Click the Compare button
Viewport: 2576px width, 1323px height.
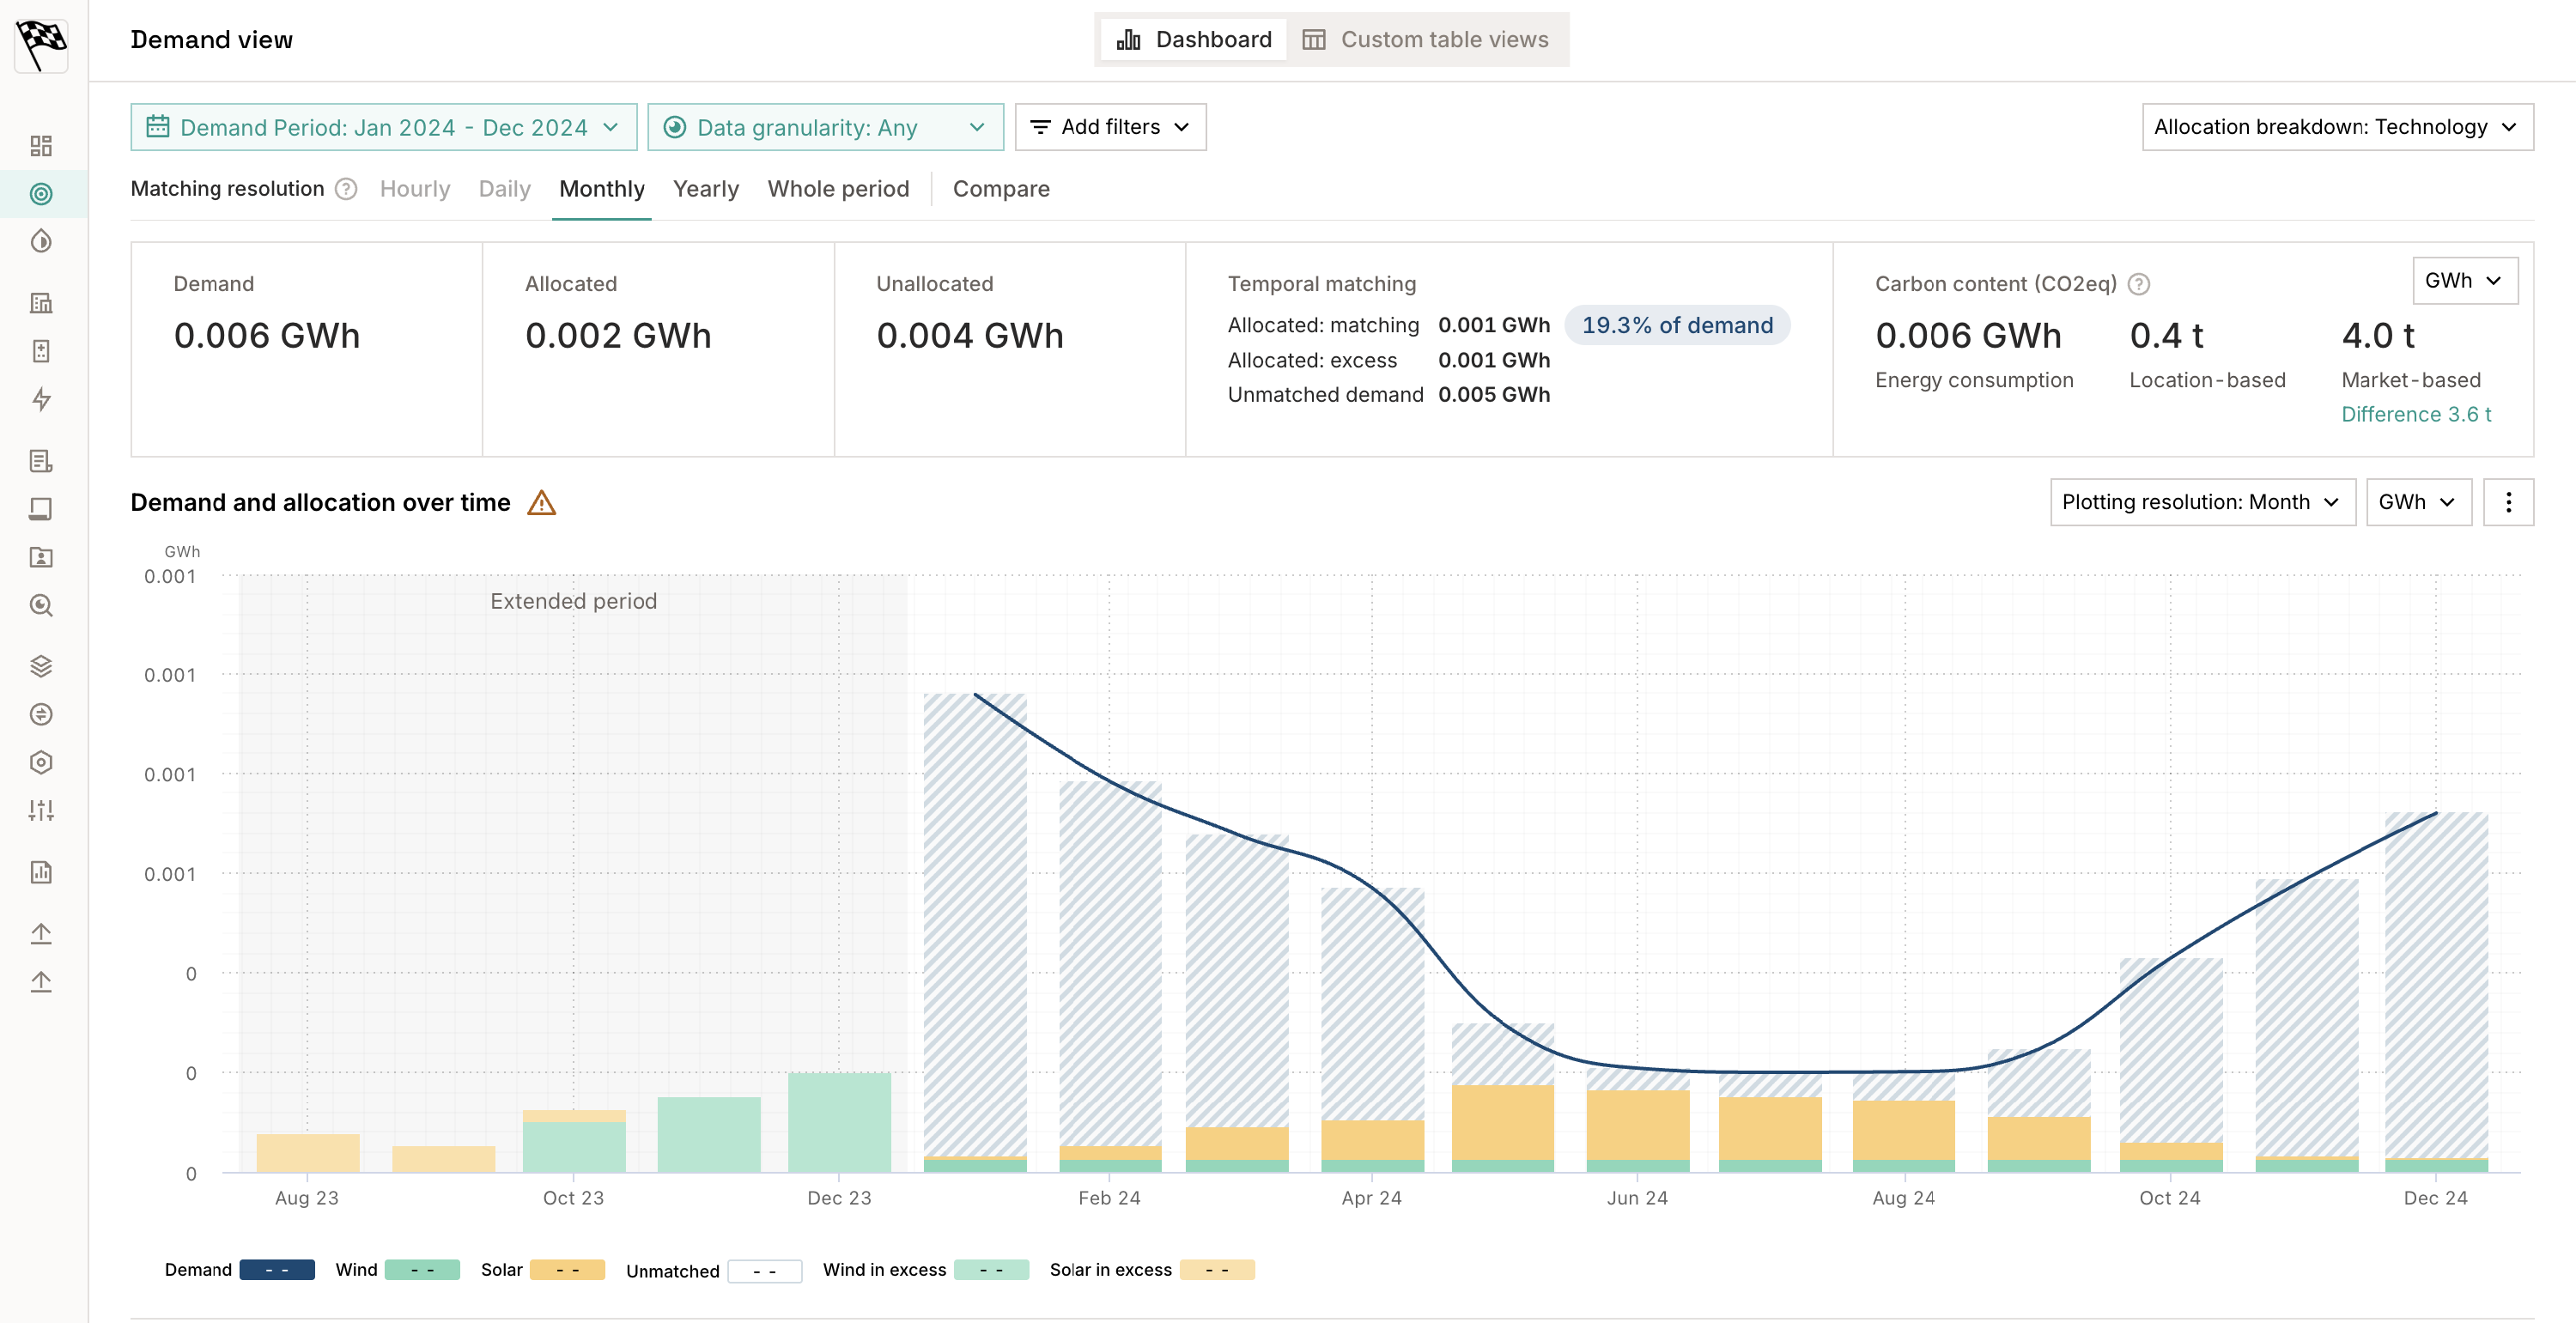1000,189
